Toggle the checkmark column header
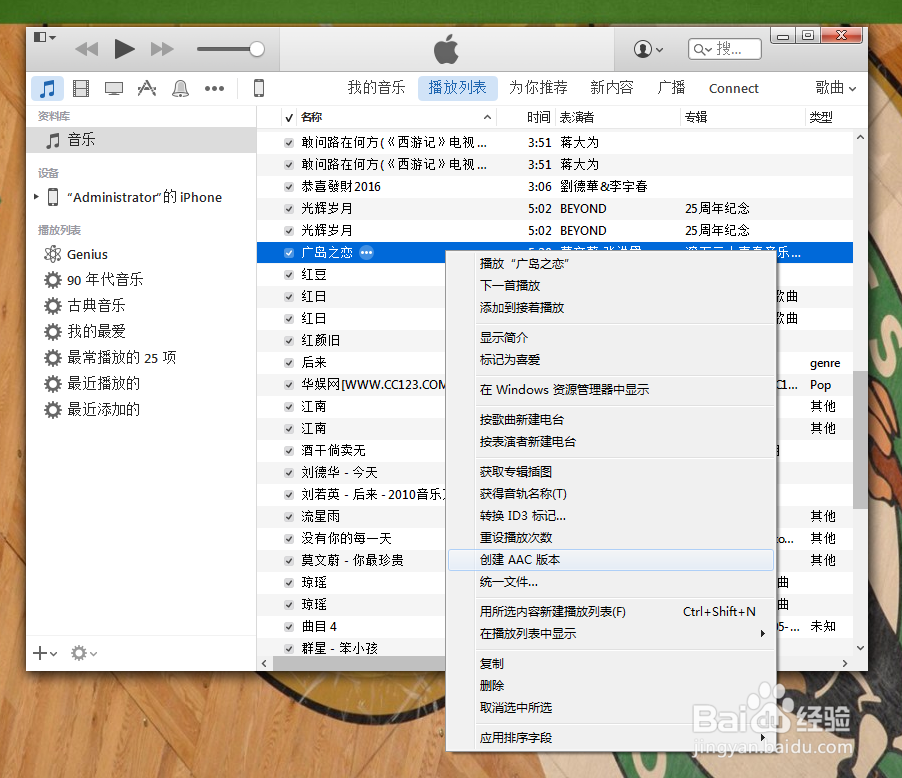 pyautogui.click(x=289, y=118)
